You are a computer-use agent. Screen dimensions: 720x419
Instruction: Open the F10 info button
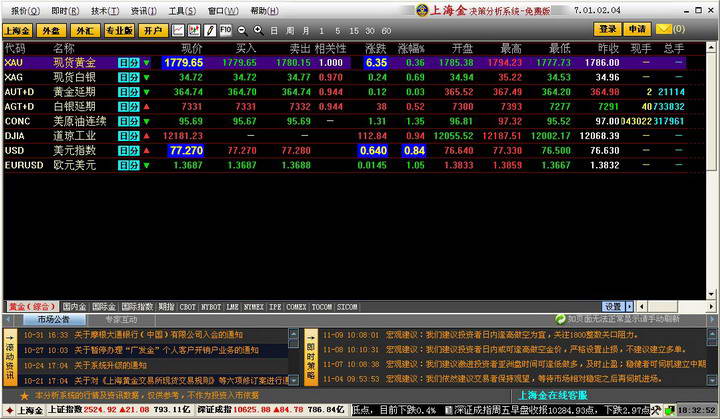pos(225,30)
